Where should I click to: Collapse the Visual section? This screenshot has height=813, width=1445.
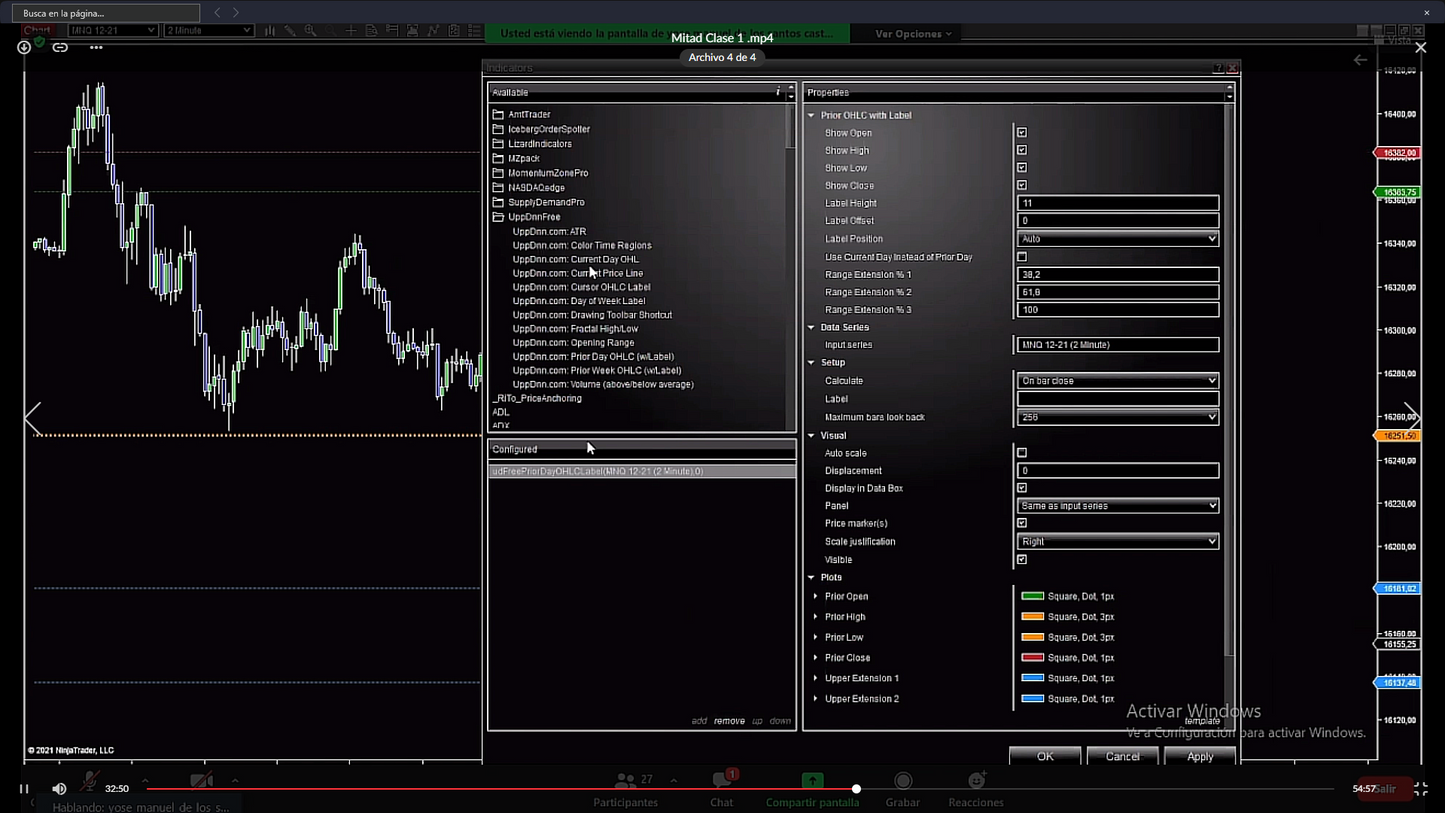coord(811,436)
